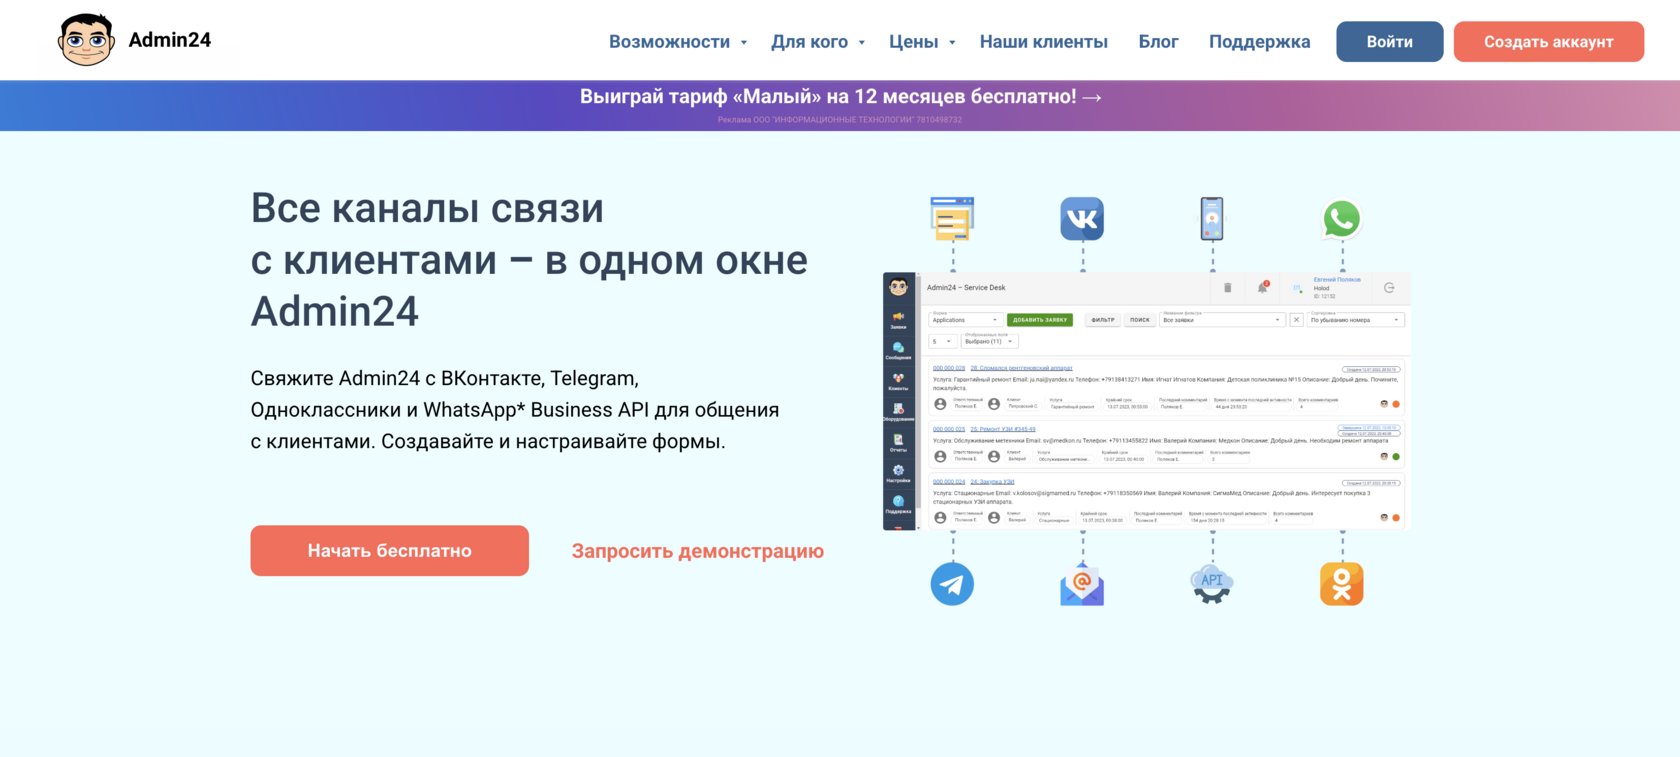
Task: Click ticket link 24: Закупка УЗИ
Action: [992, 481]
